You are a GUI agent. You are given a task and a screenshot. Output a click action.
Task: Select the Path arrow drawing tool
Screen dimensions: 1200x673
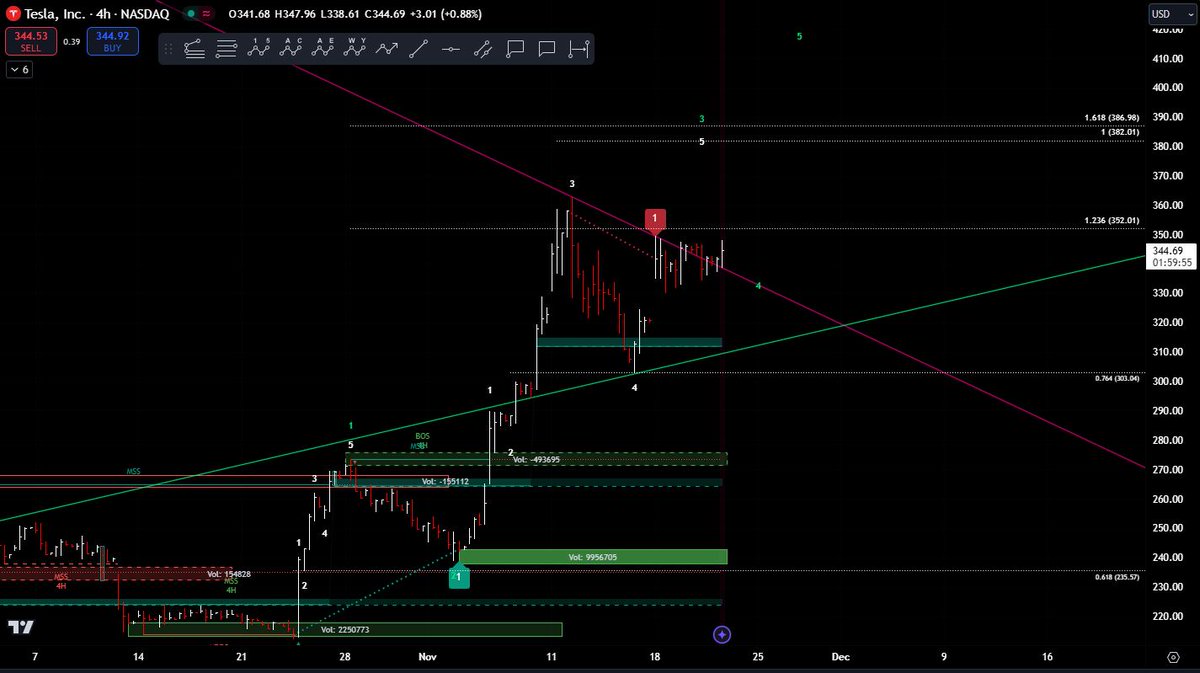[x=387, y=48]
